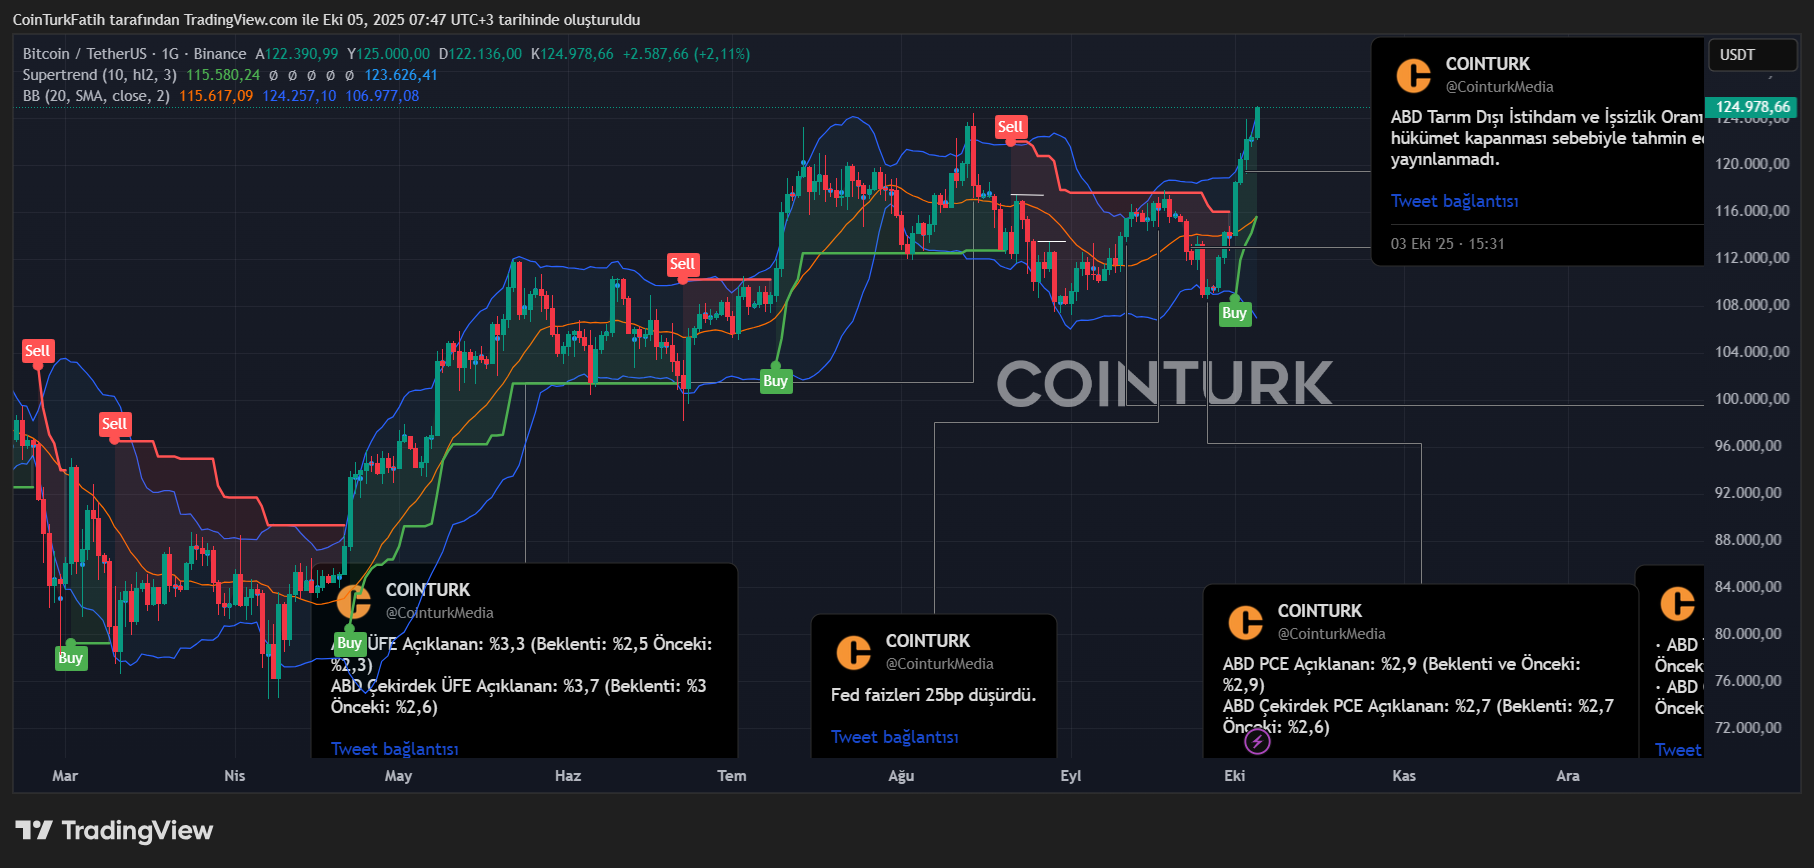Click the 'Ağu' label on the time axis
This screenshot has width=1814, height=868.
pyautogui.click(x=901, y=776)
